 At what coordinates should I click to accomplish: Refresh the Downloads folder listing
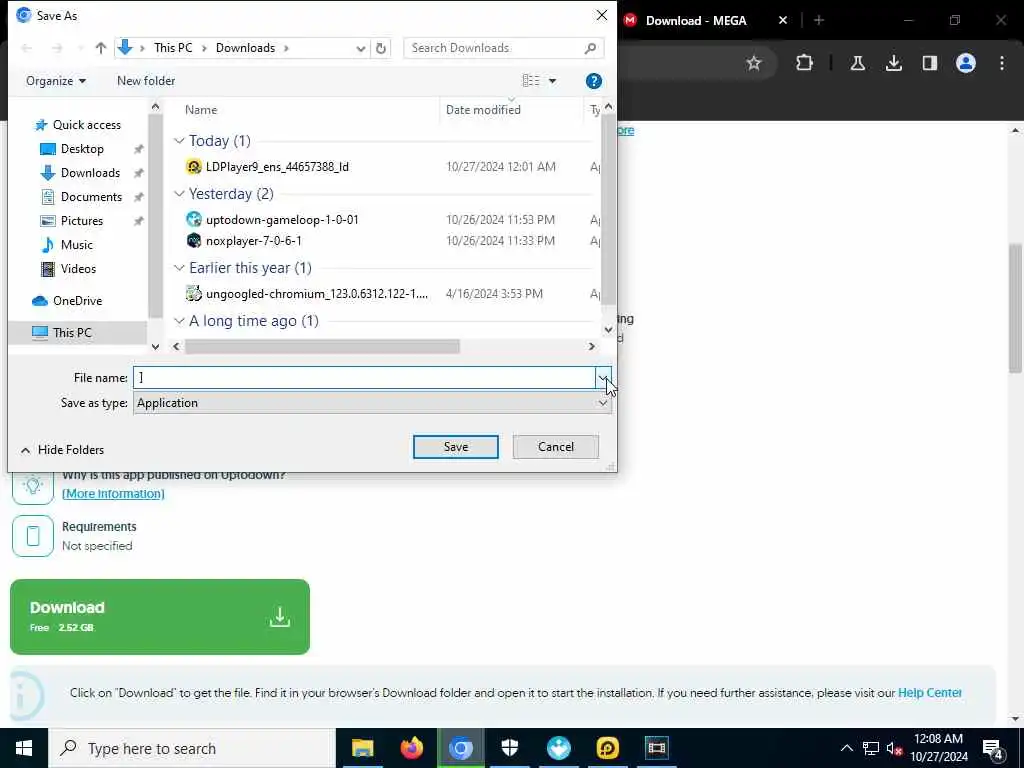pyautogui.click(x=381, y=48)
